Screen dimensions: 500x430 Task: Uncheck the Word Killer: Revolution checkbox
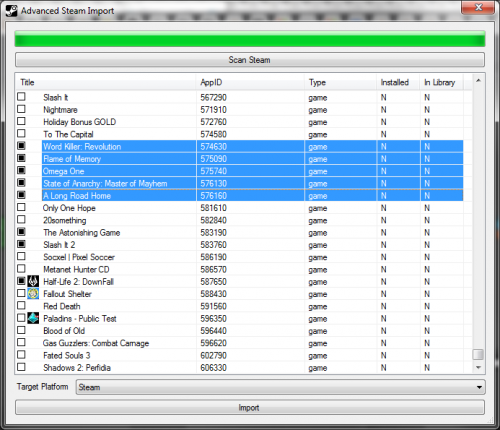pos(21,146)
